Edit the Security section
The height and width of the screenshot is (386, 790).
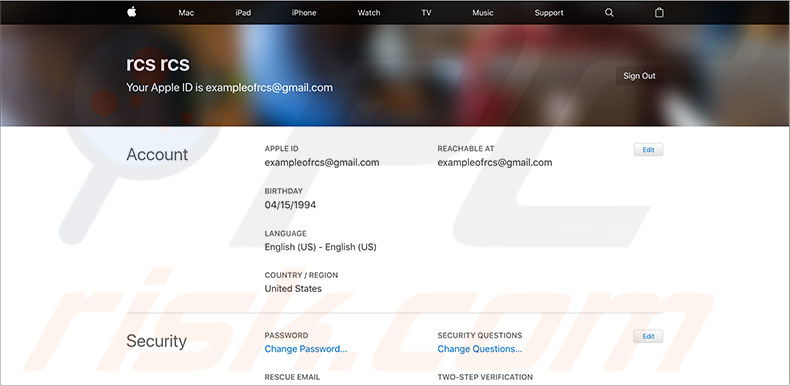click(x=648, y=337)
